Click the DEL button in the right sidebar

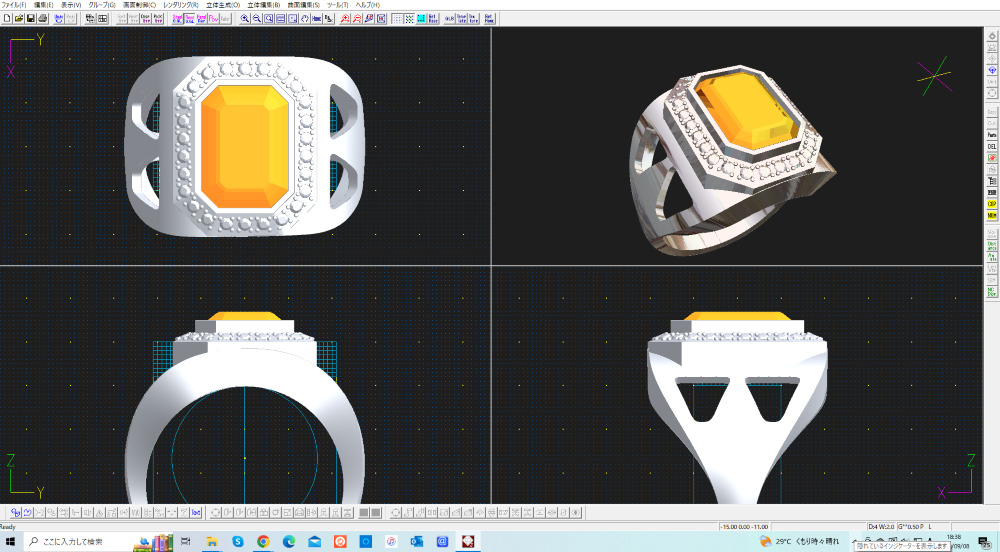(992, 146)
